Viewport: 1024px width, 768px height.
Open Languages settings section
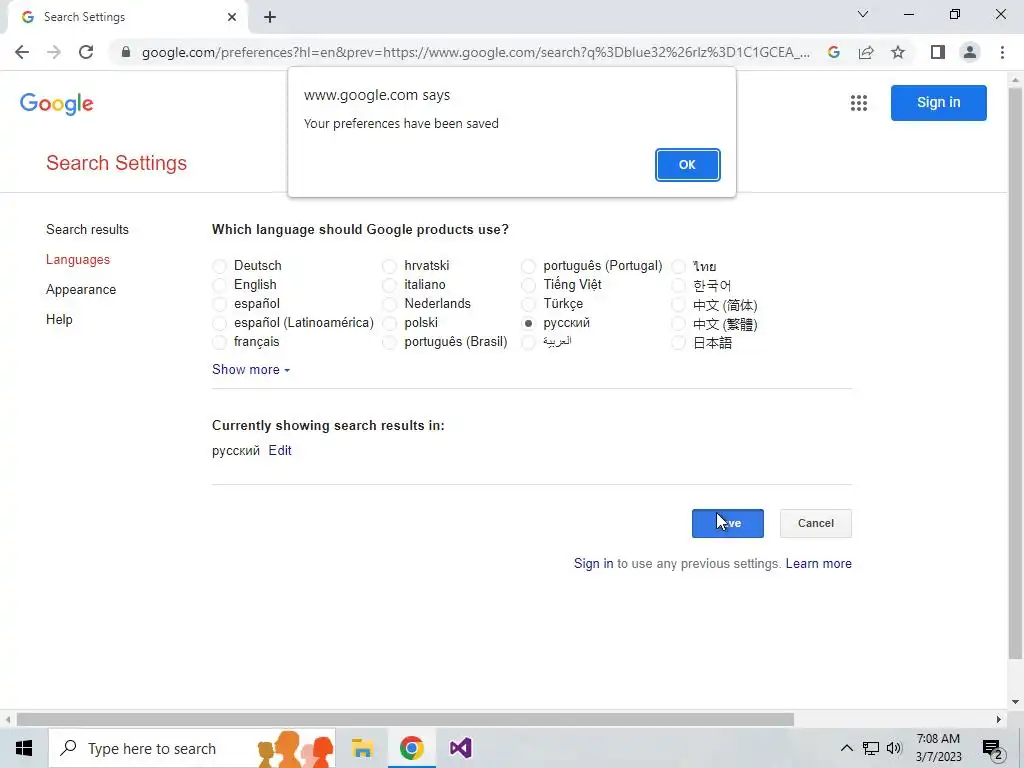pos(78,259)
